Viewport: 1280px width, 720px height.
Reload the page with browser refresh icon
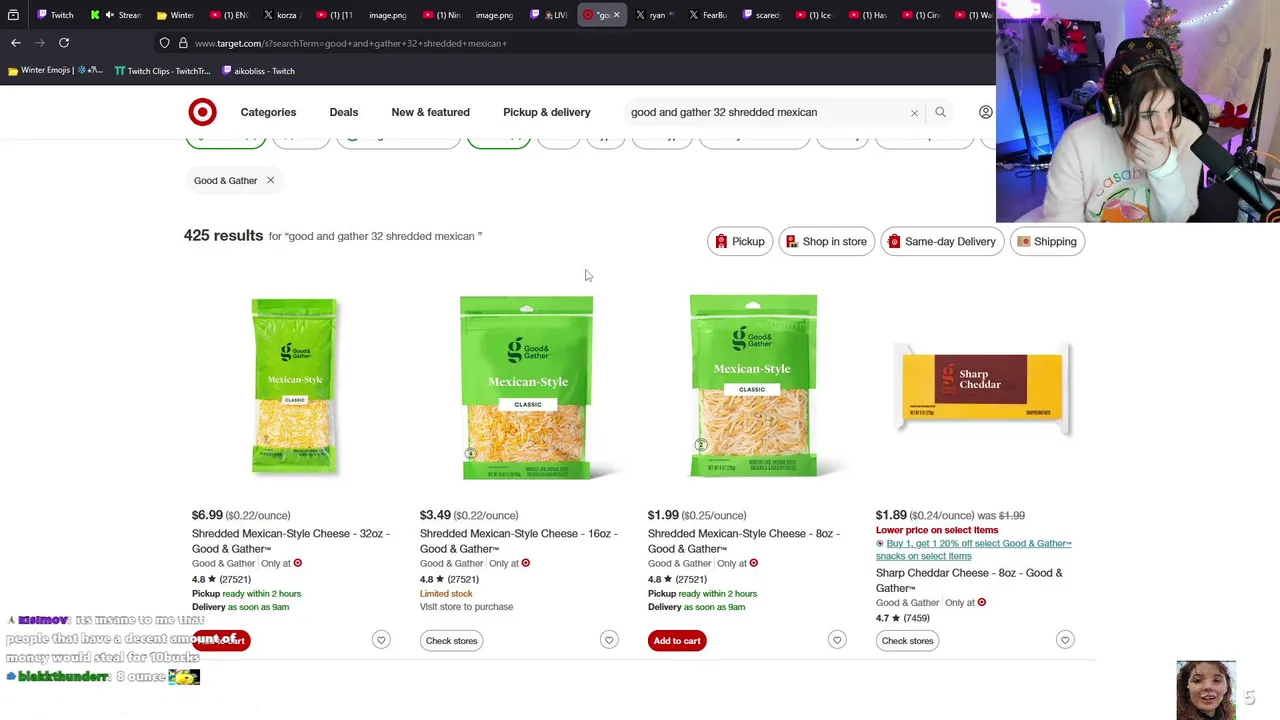tap(64, 43)
